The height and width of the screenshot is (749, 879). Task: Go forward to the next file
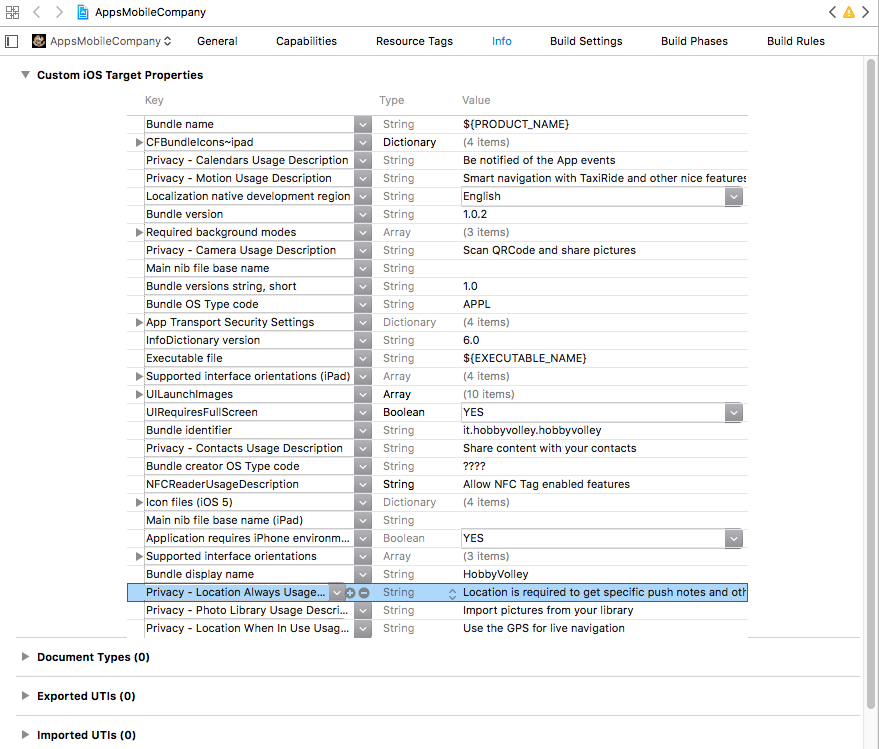coord(59,12)
